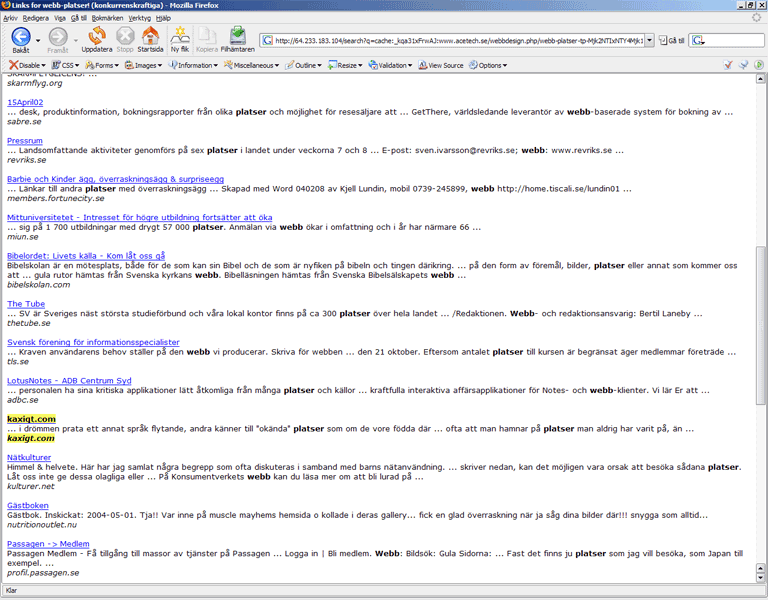Open the 15April02 link
Screen dimensions: 768x600
(25, 102)
